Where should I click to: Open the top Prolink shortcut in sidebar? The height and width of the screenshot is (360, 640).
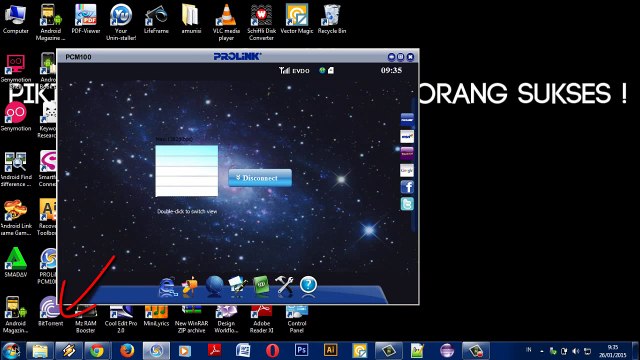407,120
